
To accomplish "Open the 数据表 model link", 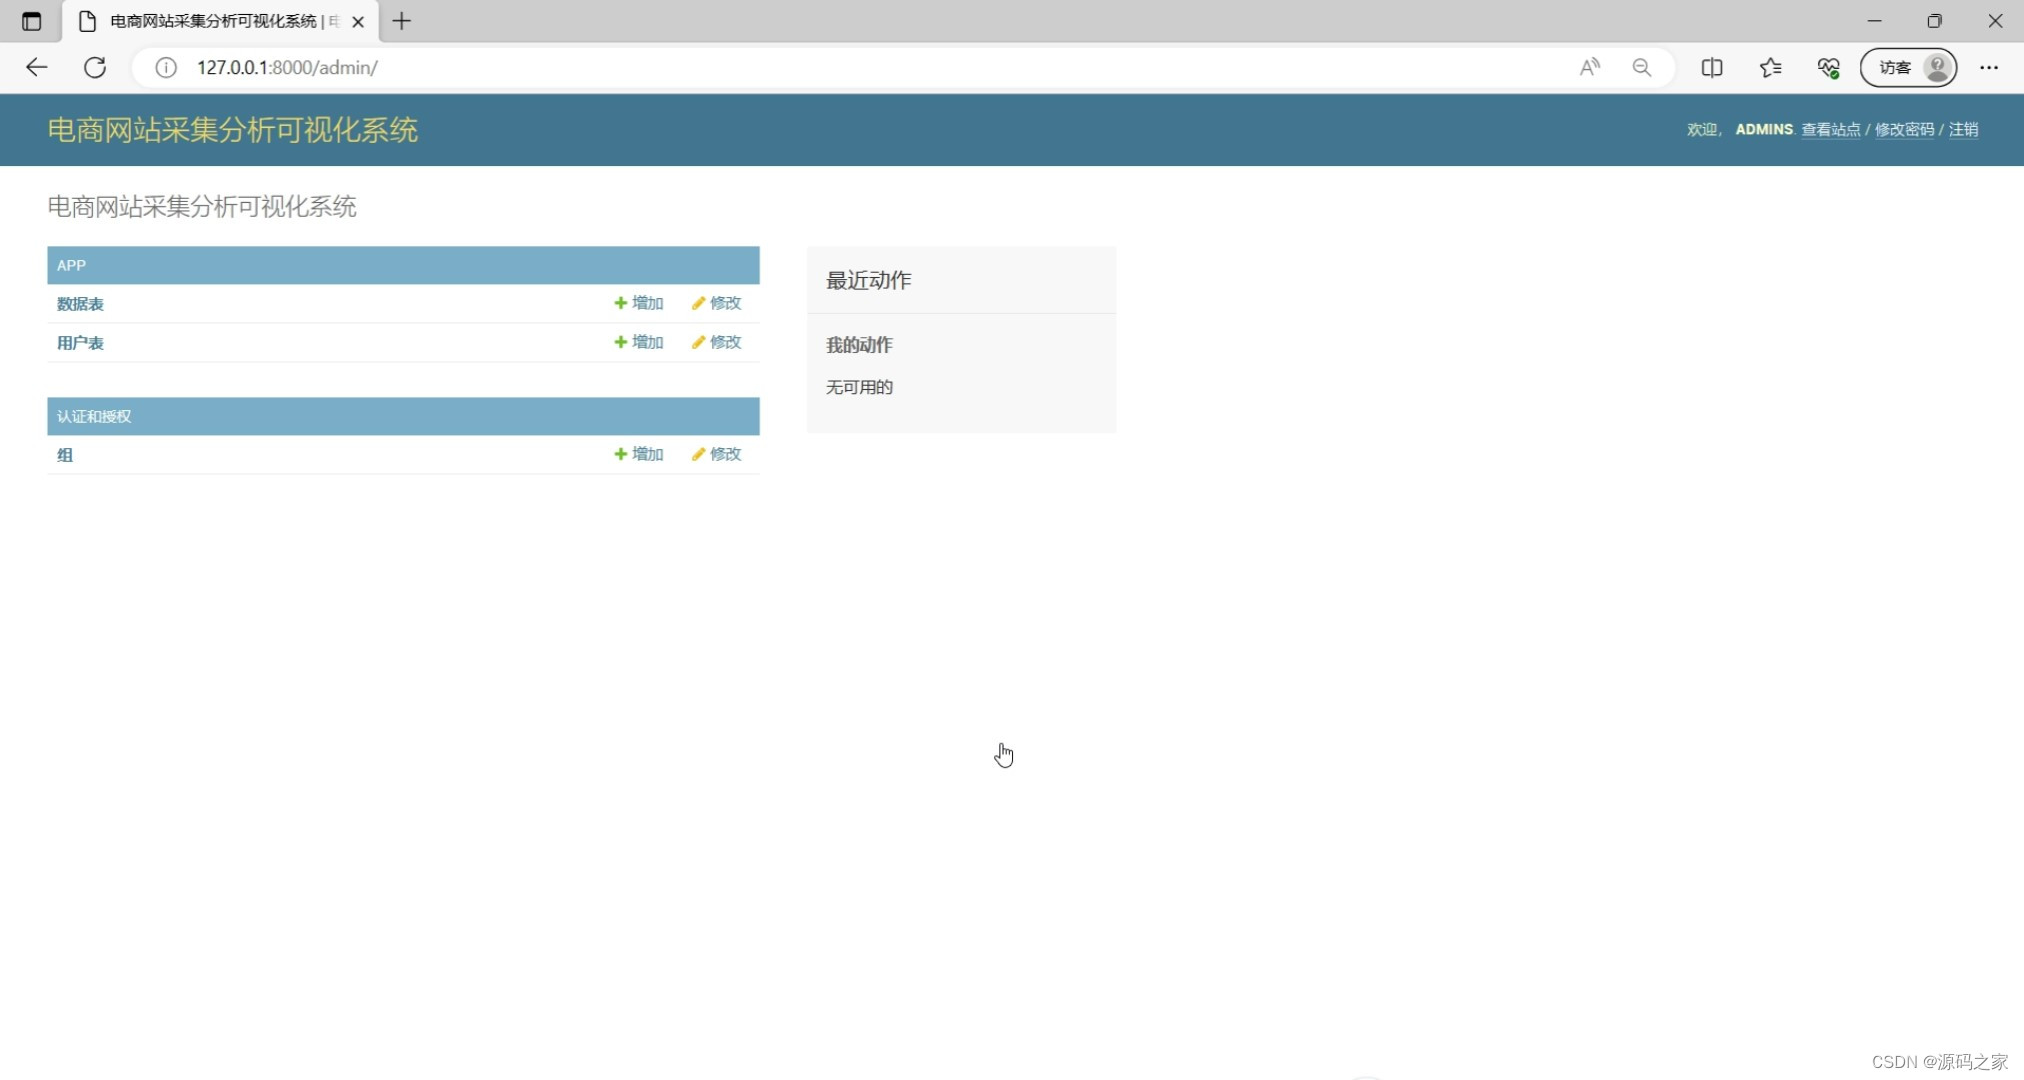I will [x=80, y=304].
